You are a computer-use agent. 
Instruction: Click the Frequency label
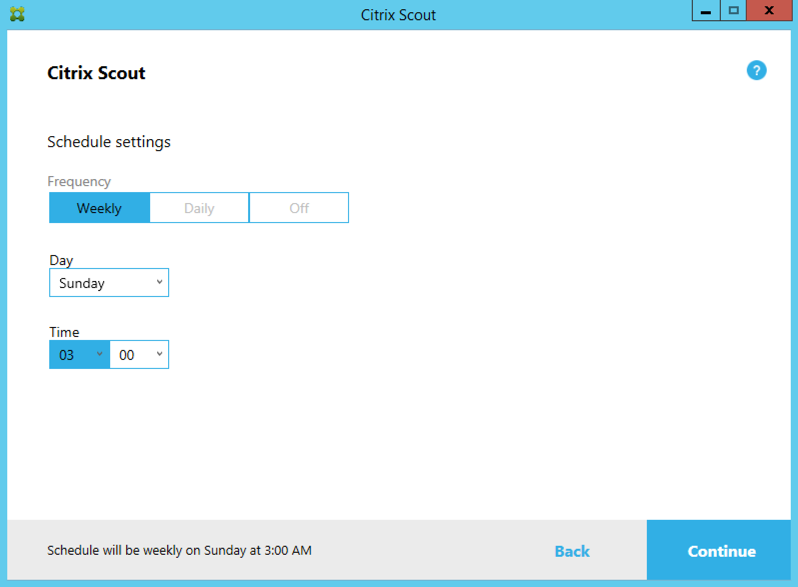(x=79, y=181)
